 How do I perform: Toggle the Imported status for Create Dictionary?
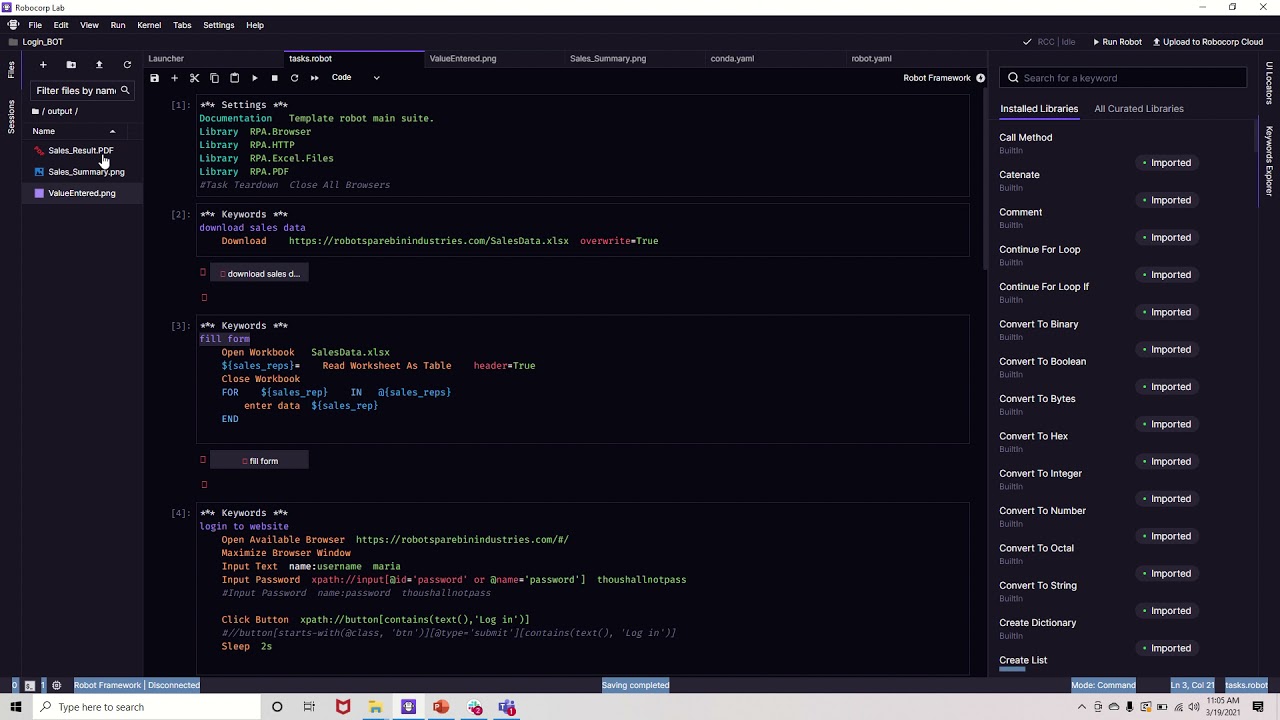[x=1167, y=648]
